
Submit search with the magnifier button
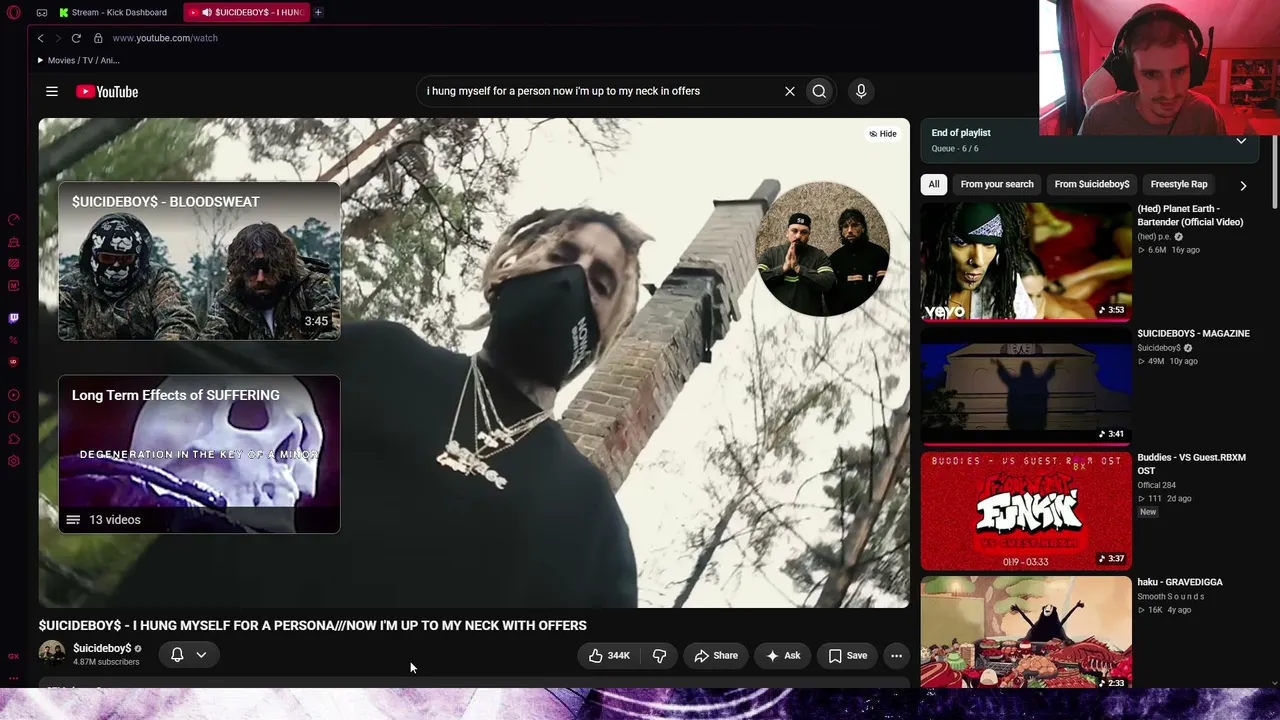[819, 91]
